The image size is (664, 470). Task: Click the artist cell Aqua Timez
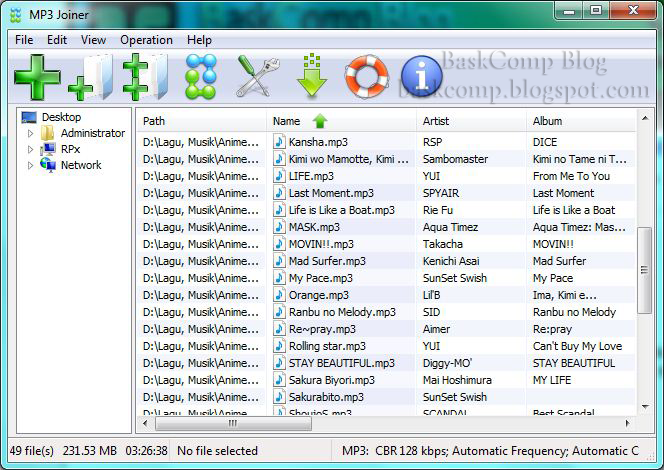(x=450, y=227)
